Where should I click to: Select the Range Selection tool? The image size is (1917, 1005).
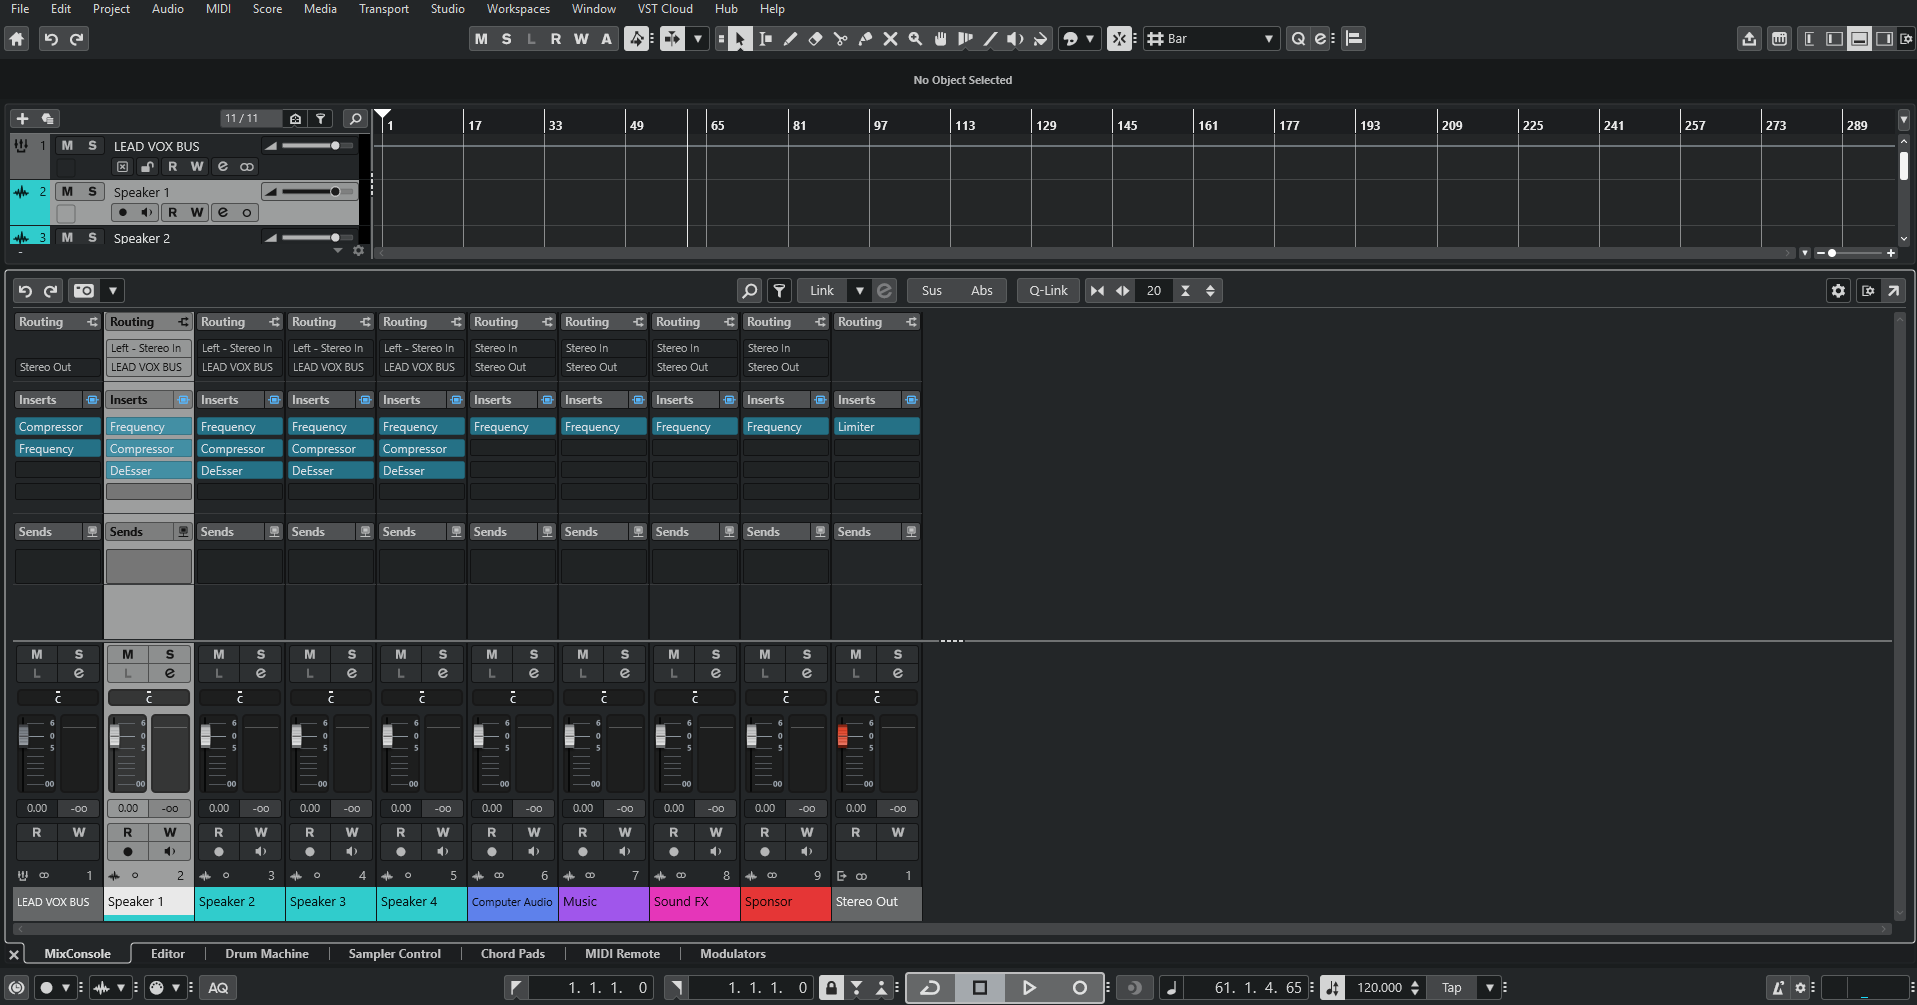[x=765, y=39]
